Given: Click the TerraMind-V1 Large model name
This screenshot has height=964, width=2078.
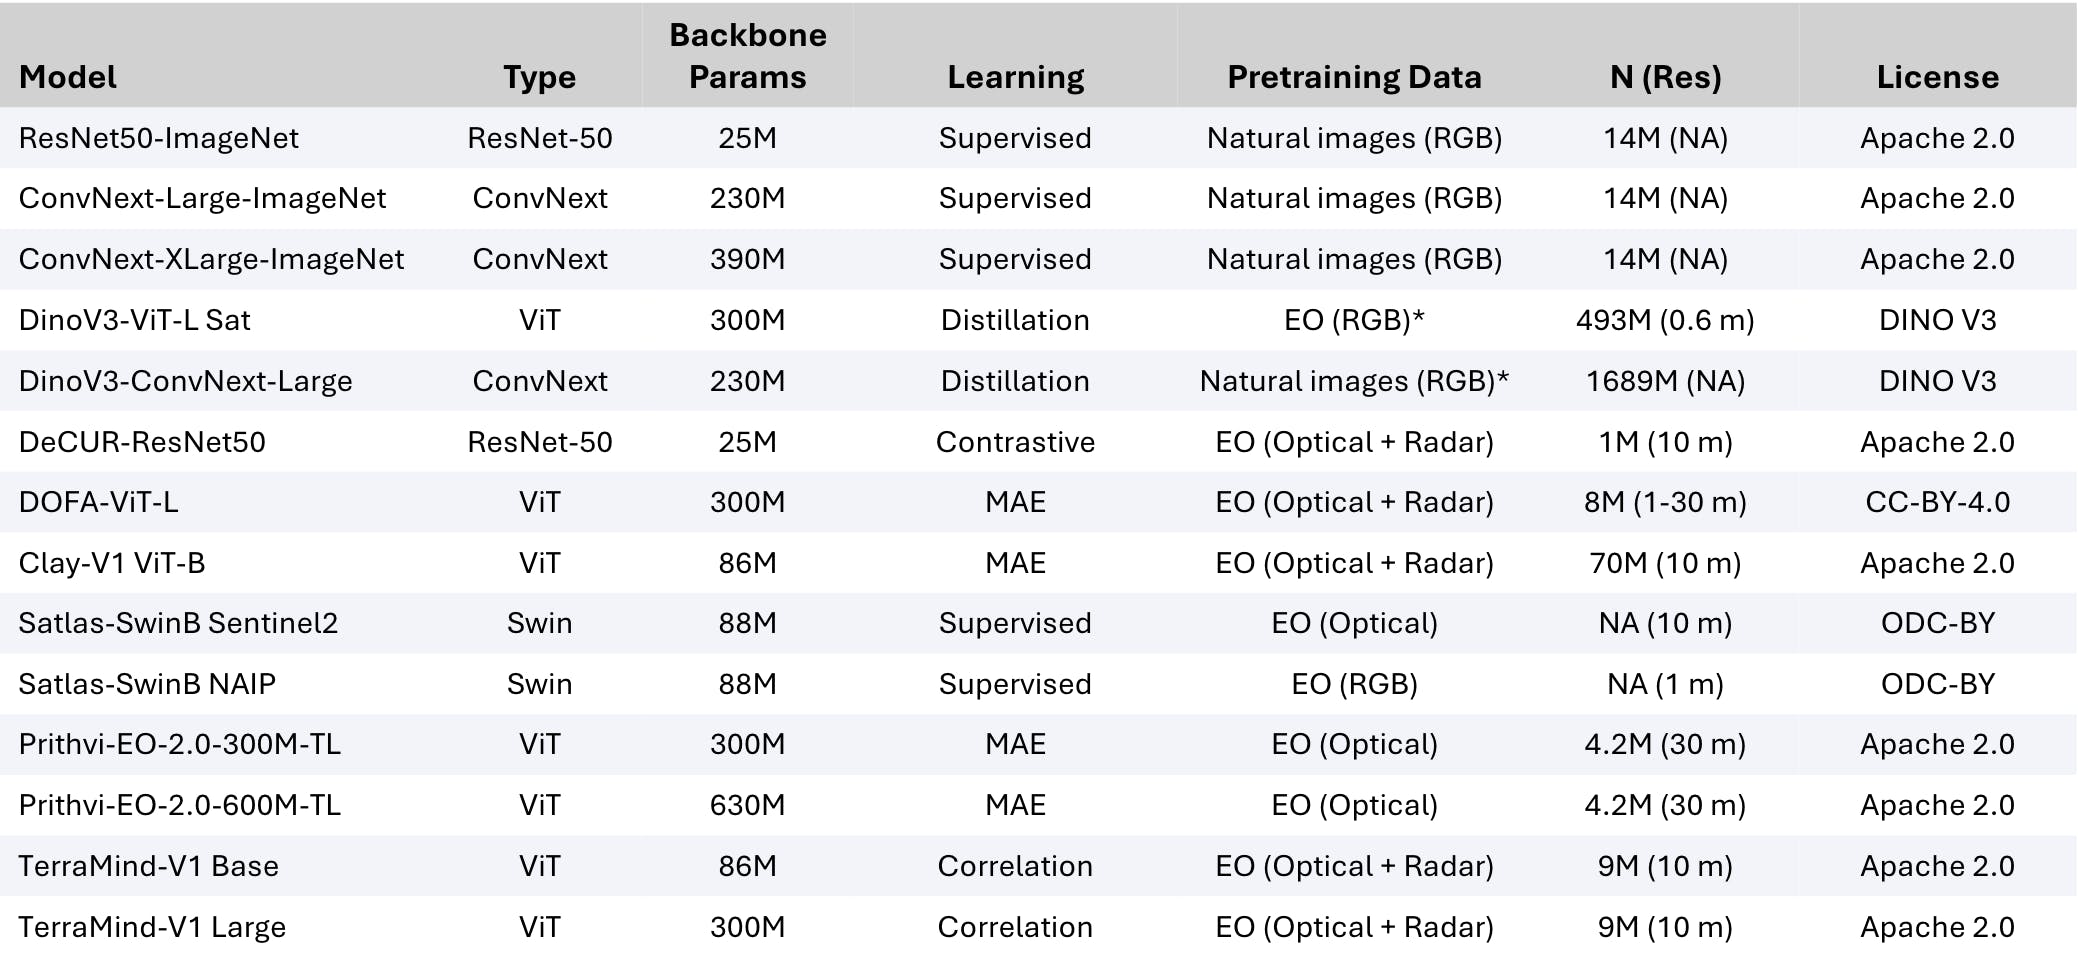Looking at the screenshot, I should [x=152, y=927].
